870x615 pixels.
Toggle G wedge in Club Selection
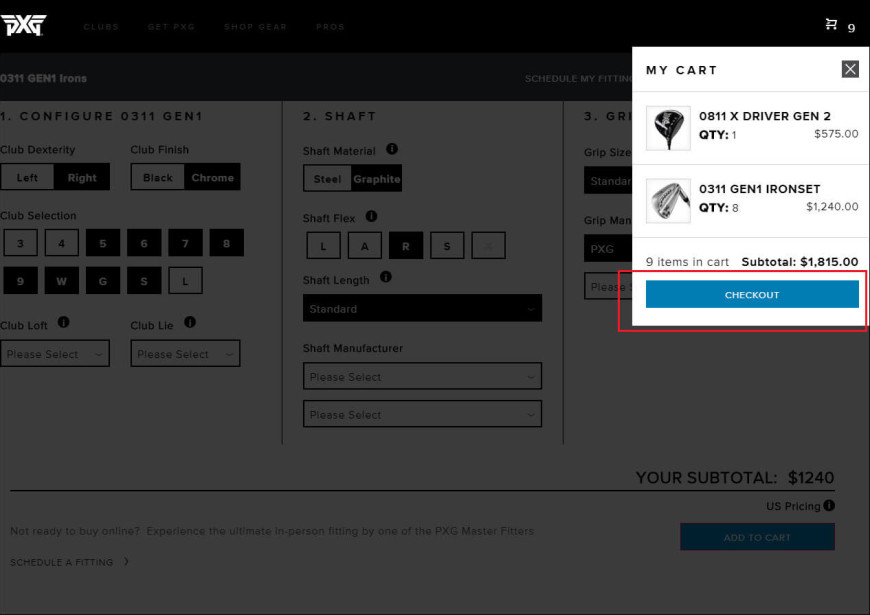(103, 281)
